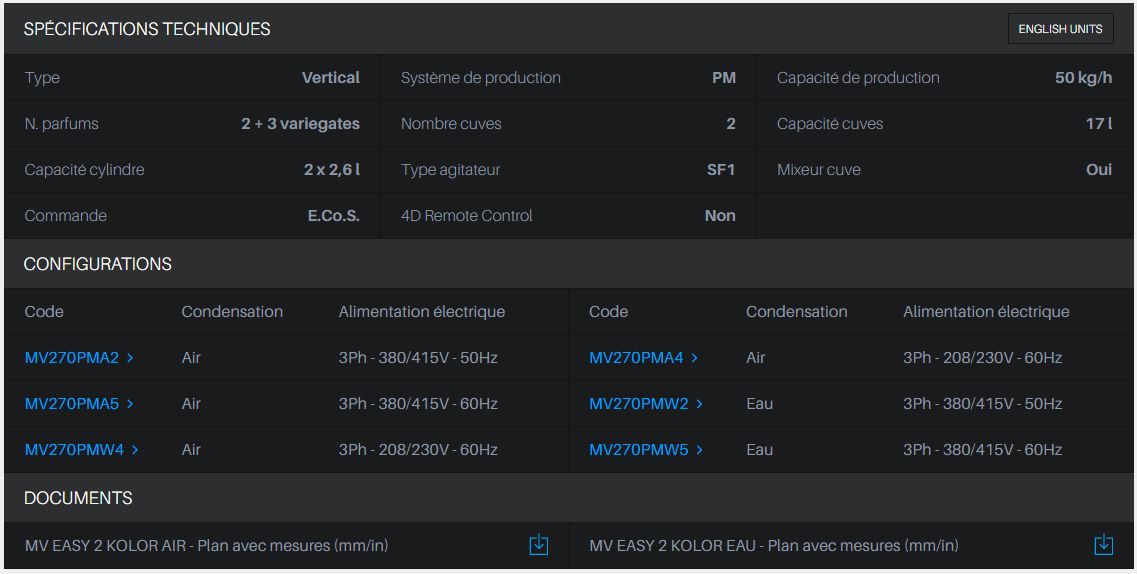1137x574 pixels.
Task: Click the chevron beside MV270PMW2
Action: tap(699, 404)
